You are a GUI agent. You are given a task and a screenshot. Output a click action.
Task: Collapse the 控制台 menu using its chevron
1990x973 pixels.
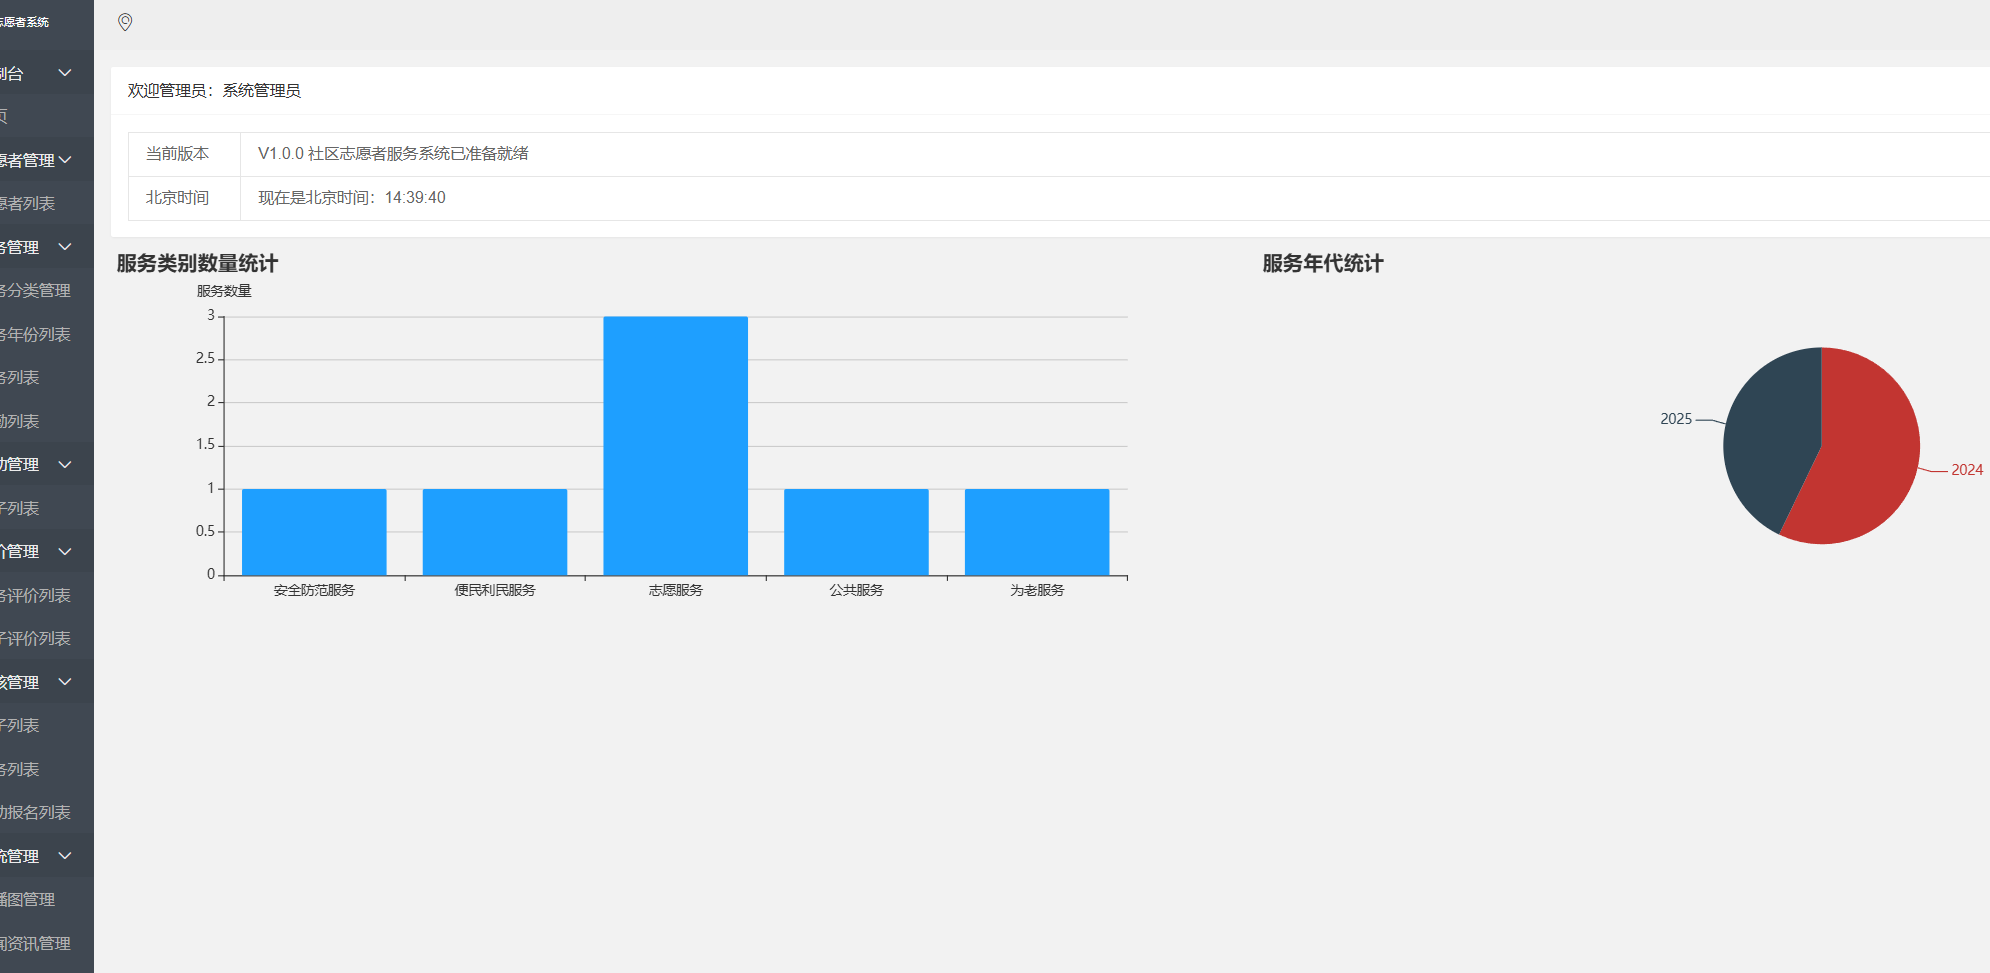tap(65, 73)
